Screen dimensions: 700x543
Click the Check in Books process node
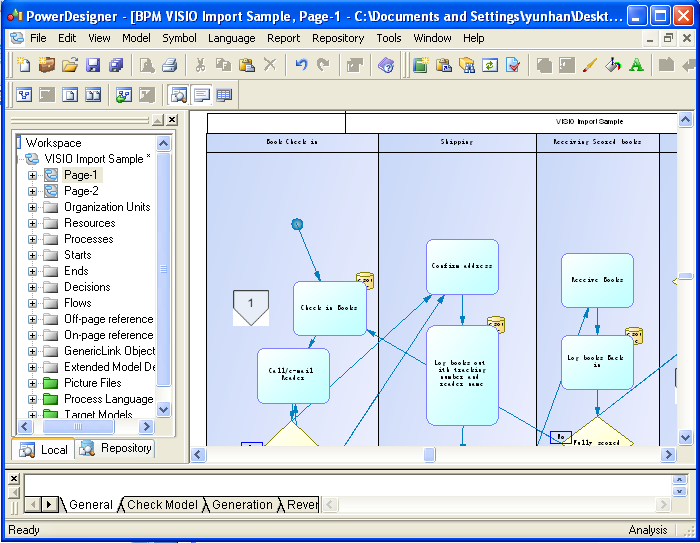329,308
